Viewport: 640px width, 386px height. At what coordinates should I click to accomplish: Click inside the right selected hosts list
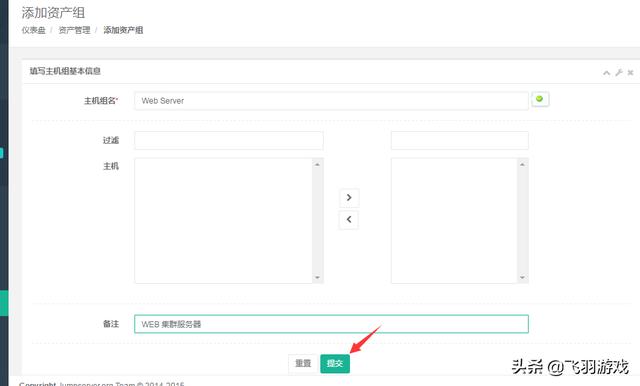pos(454,220)
